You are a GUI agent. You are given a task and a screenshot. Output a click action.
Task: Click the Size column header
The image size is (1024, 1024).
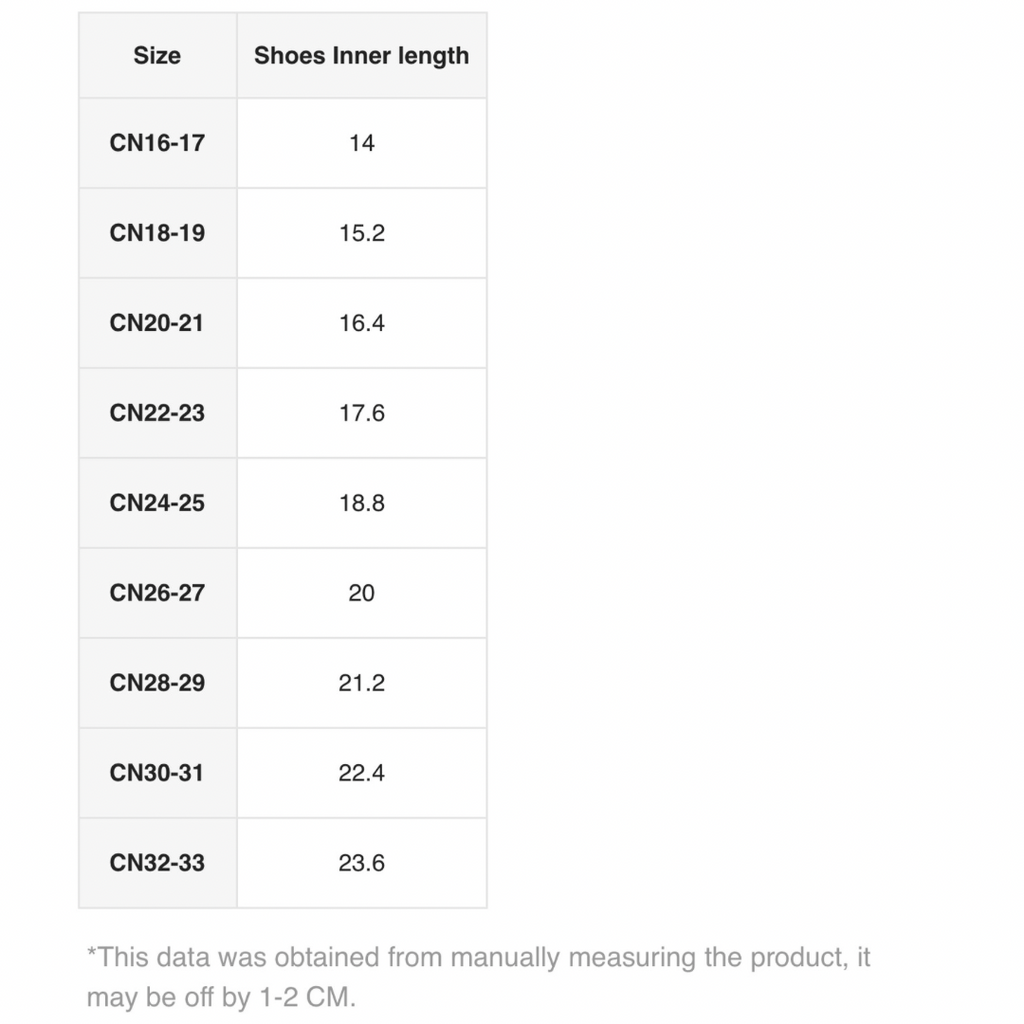[157, 56]
